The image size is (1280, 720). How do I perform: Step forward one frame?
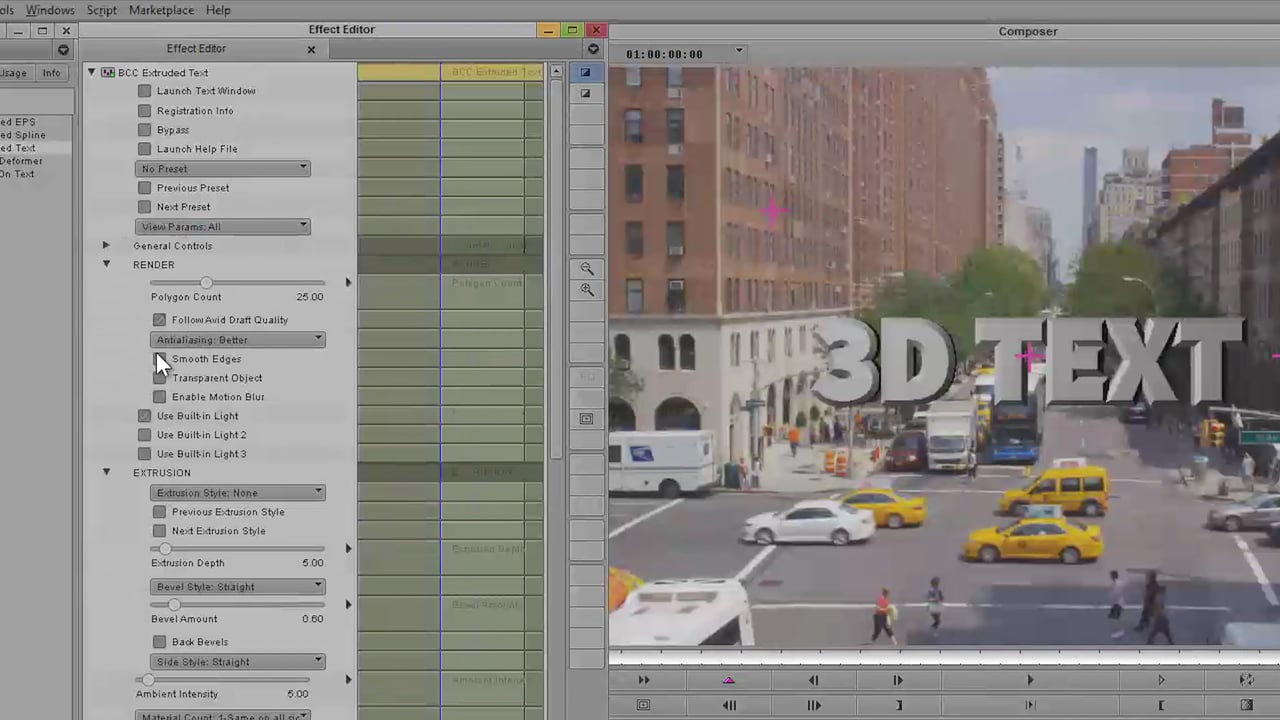(x=897, y=680)
